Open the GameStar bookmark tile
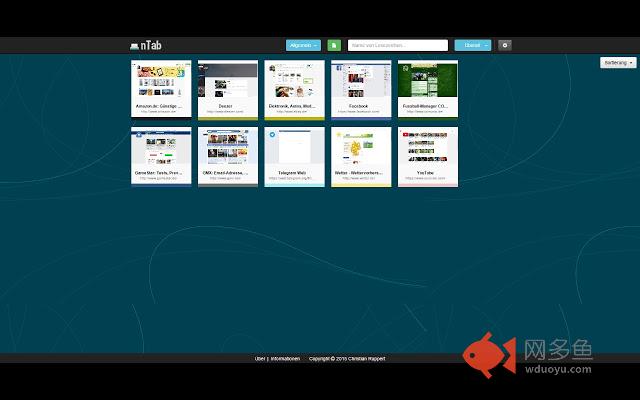640x400 pixels. 161,156
